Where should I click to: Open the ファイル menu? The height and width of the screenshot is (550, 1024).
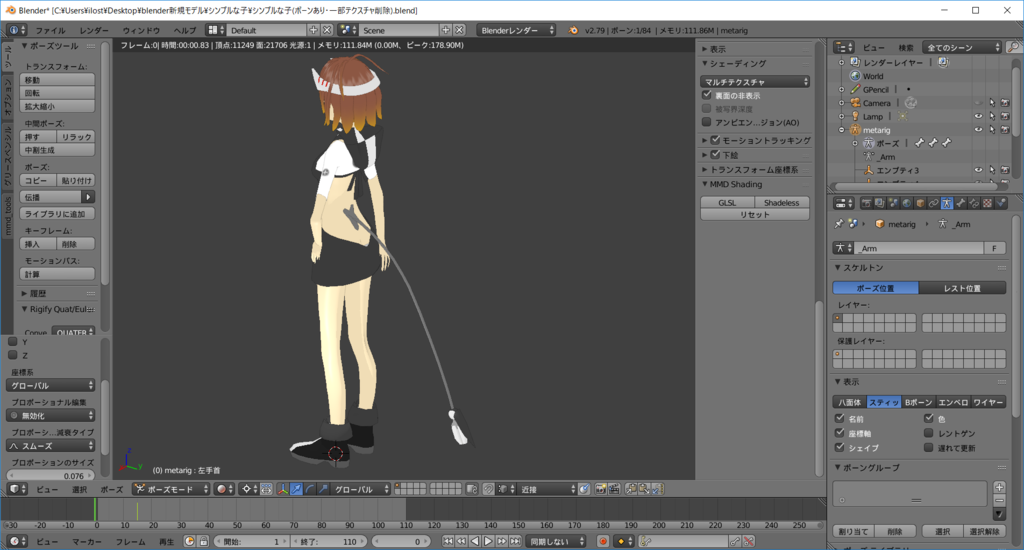50,31
